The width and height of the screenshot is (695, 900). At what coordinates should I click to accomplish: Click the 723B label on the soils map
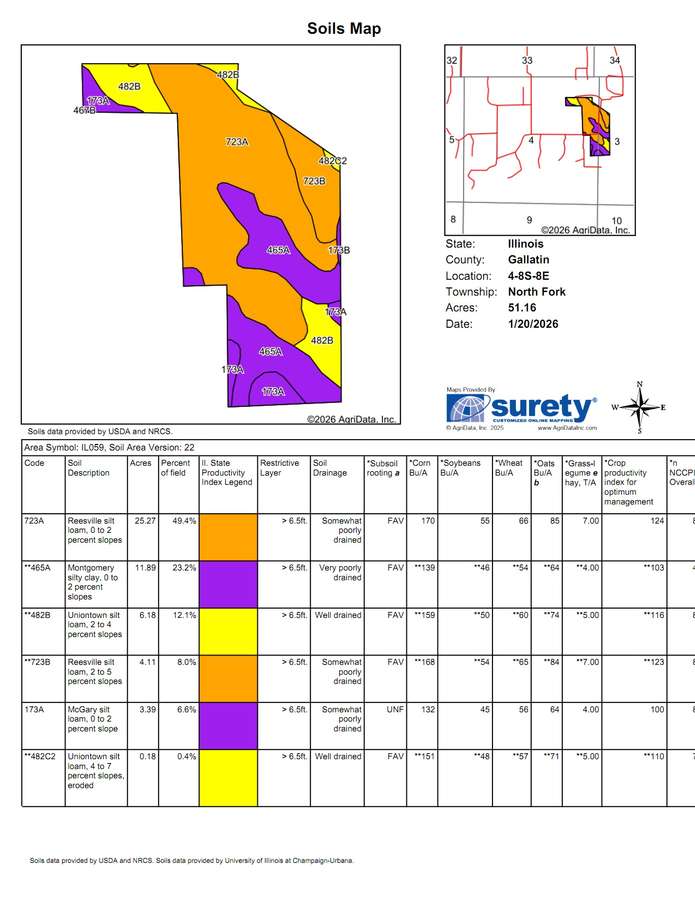click(x=313, y=181)
